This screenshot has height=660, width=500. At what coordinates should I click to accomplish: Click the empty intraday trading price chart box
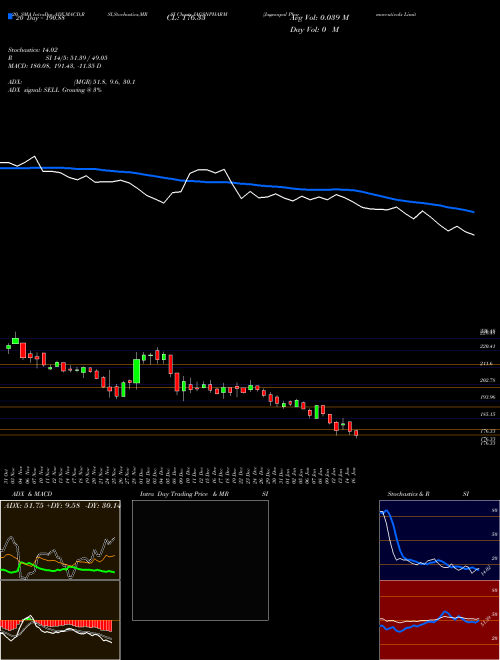(200, 560)
